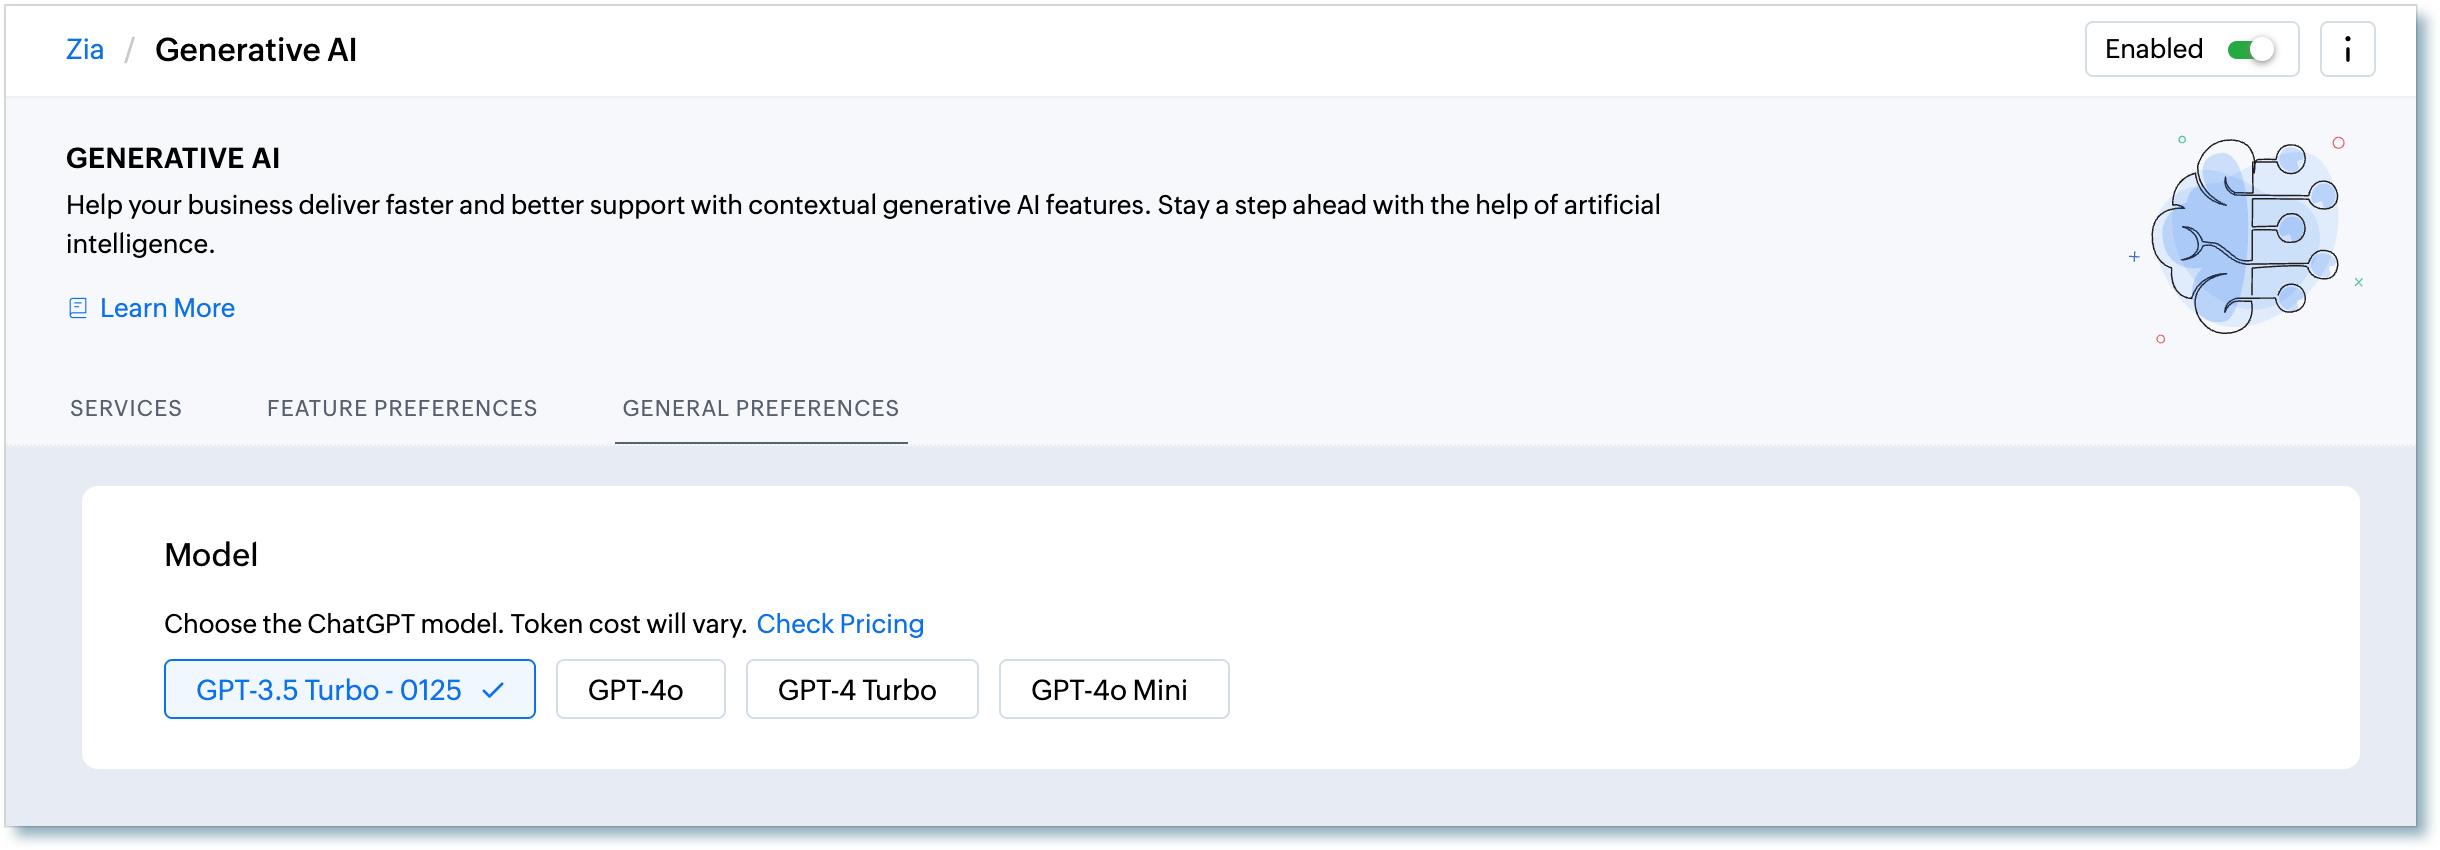Open the Learn More link

167,308
